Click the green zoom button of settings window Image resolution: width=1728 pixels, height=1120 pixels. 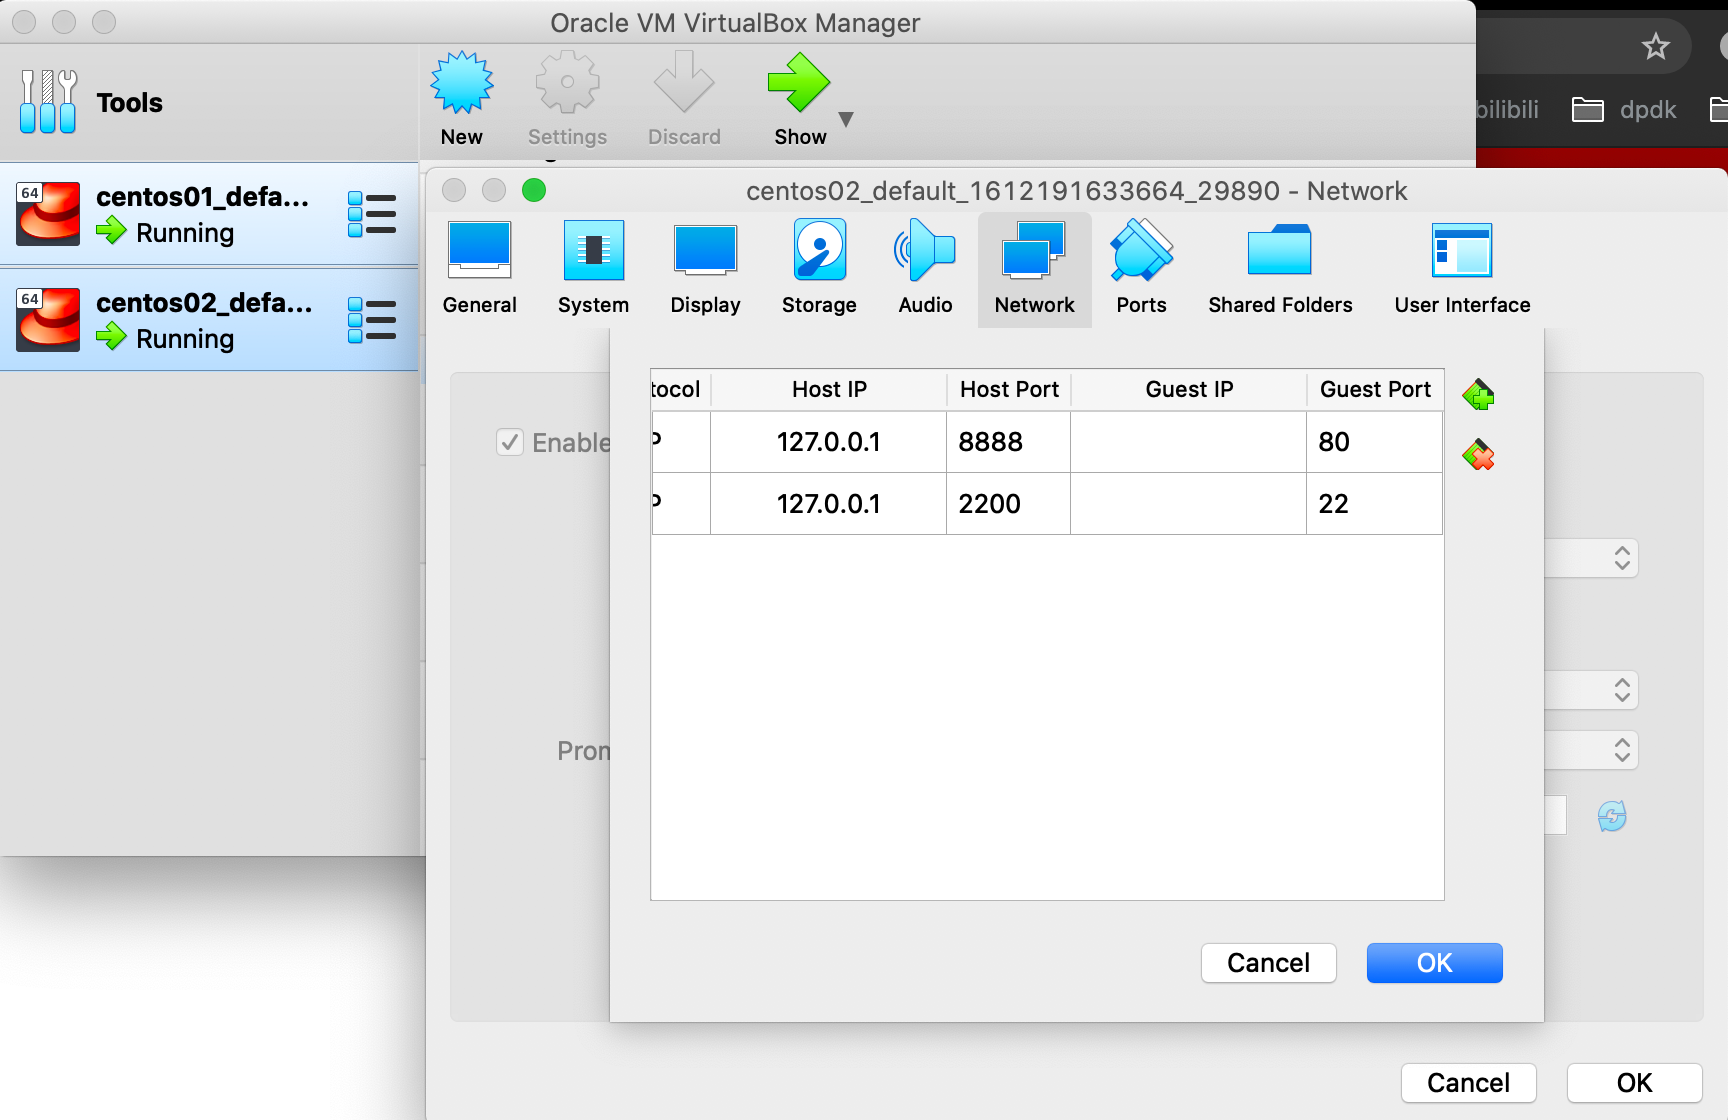click(534, 190)
